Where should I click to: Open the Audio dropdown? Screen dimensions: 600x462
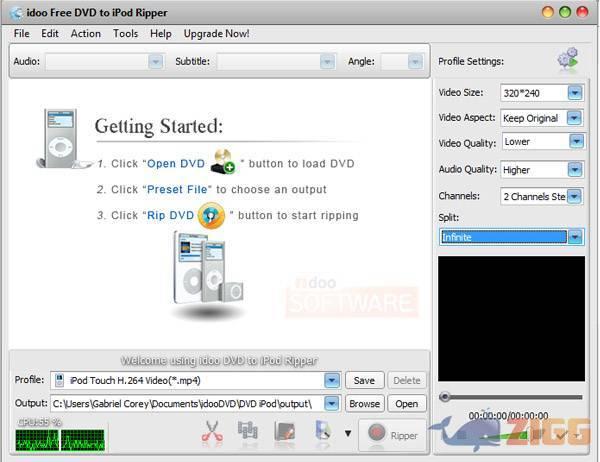pos(155,62)
